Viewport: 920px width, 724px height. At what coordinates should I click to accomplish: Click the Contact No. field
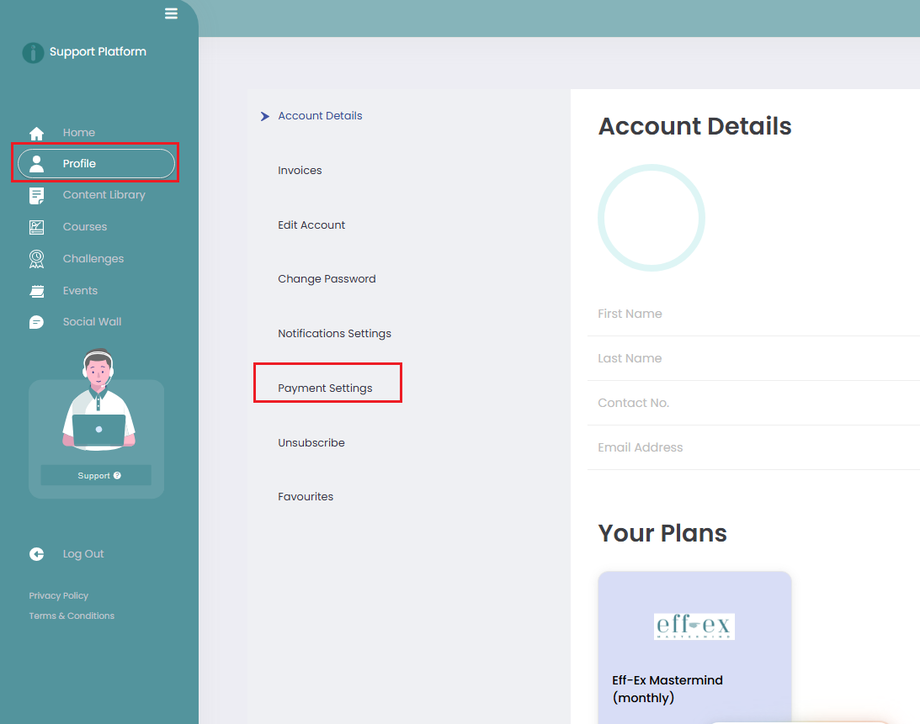point(753,403)
